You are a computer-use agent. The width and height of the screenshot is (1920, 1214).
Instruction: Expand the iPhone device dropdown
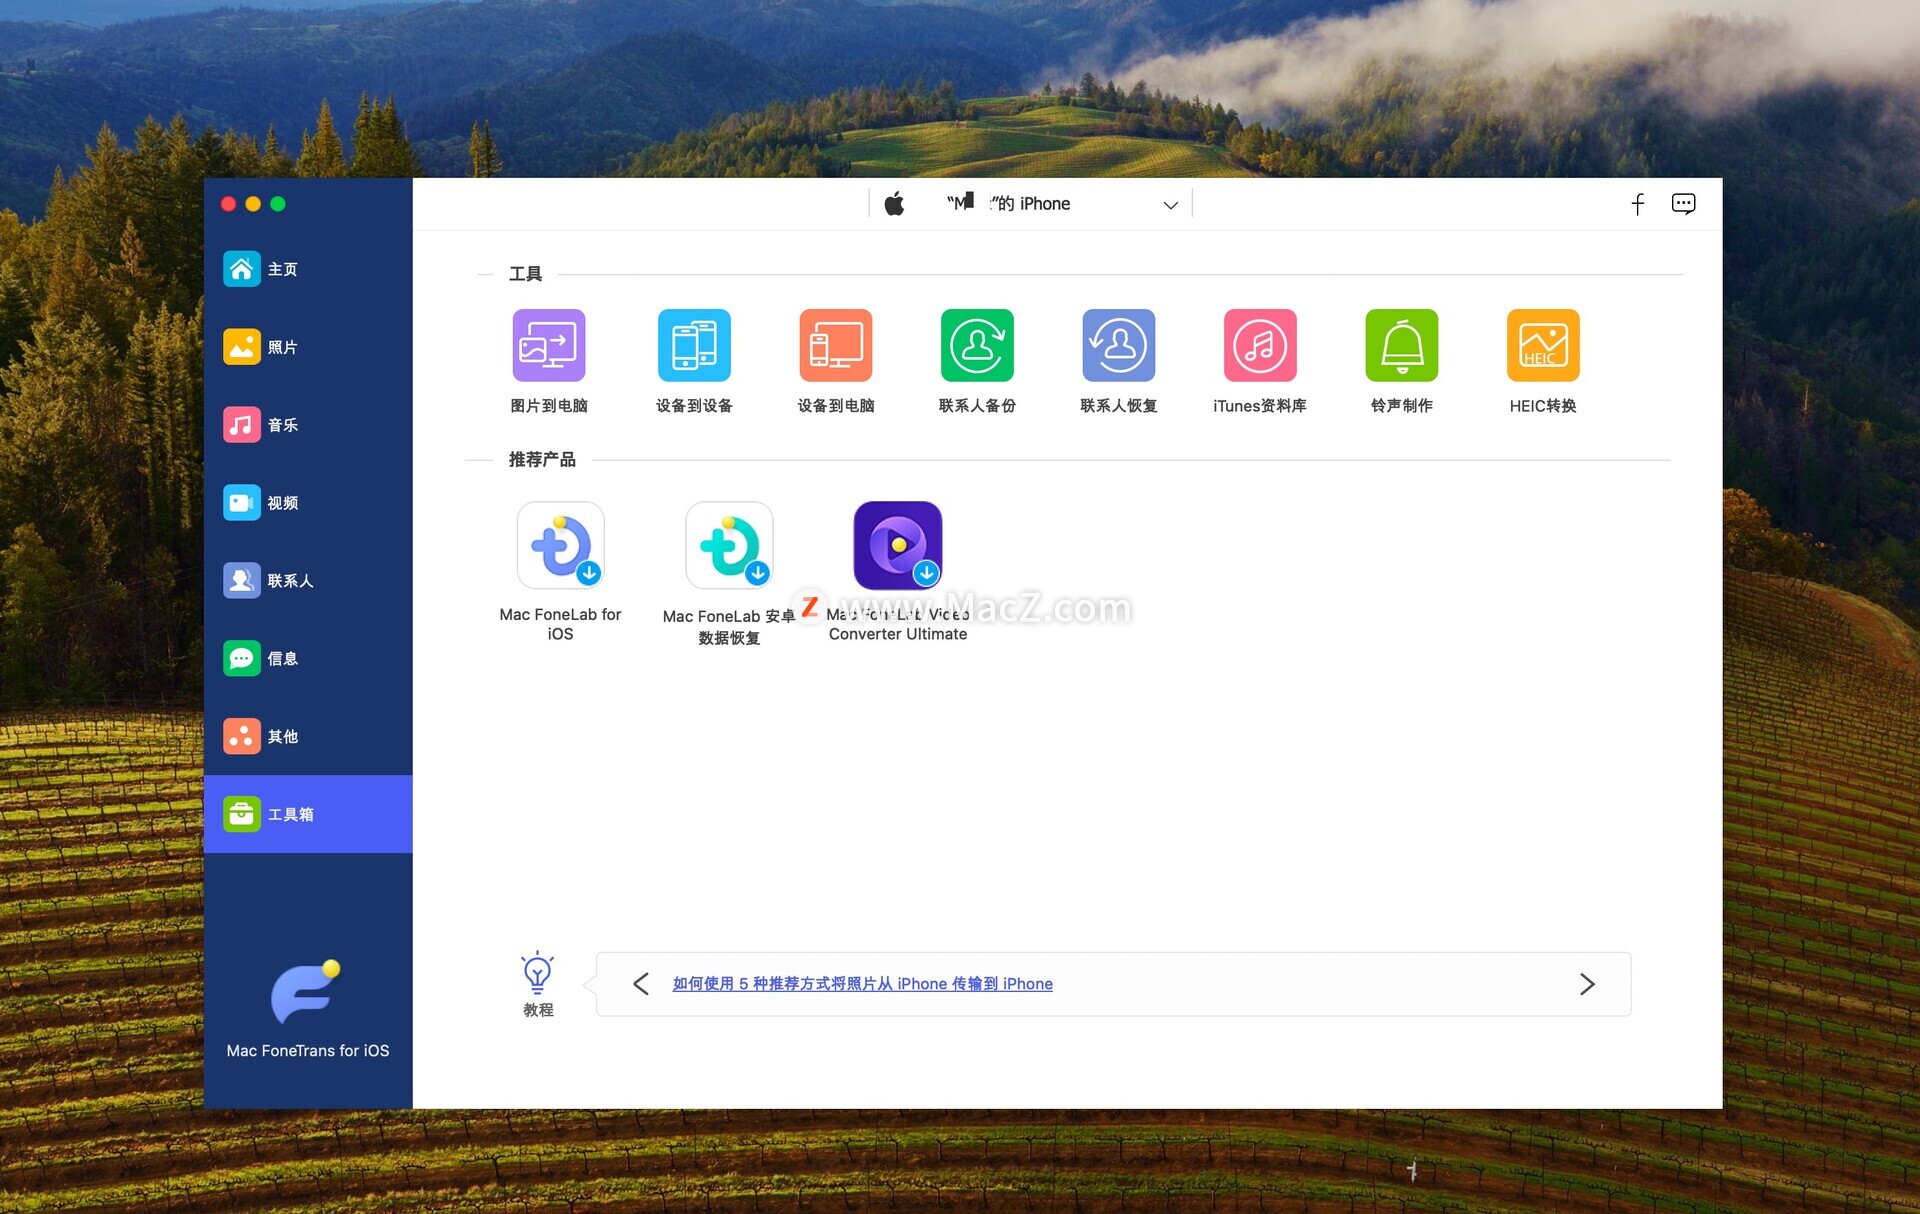1170,205
